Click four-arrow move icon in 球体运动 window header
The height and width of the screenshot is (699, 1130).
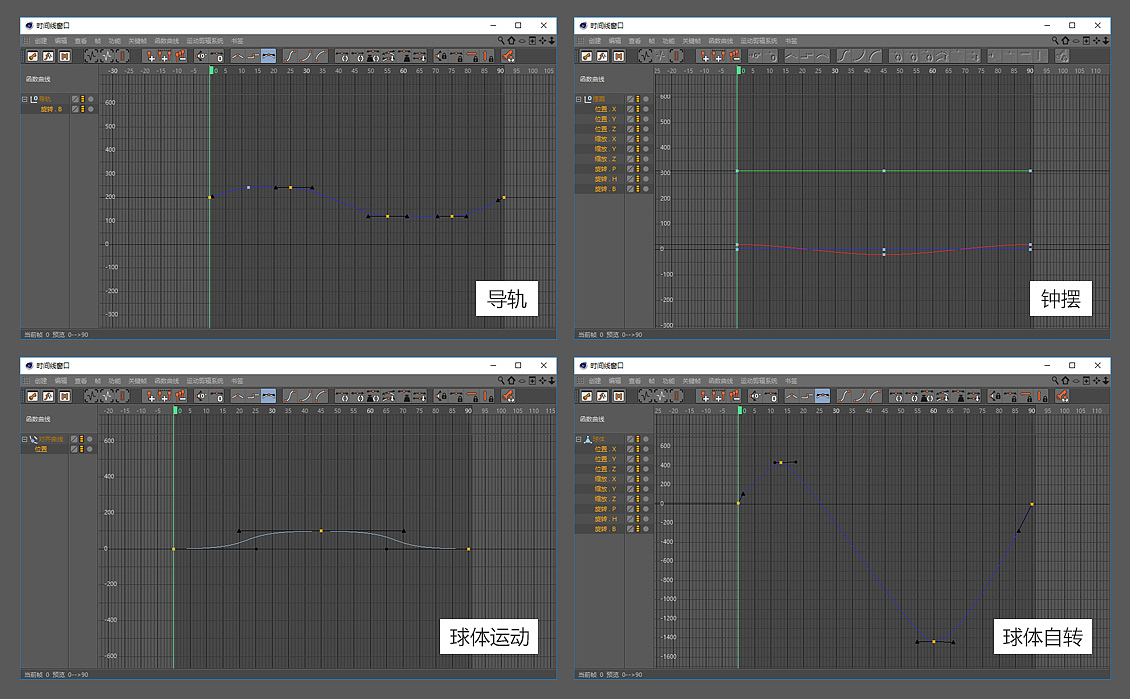click(x=542, y=380)
